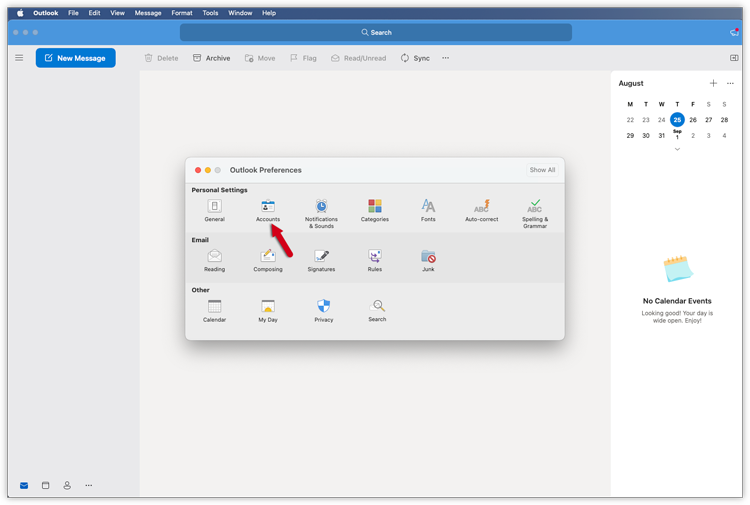The height and width of the screenshot is (505, 750).
Task: Click the Search field
Action: [x=376, y=32]
